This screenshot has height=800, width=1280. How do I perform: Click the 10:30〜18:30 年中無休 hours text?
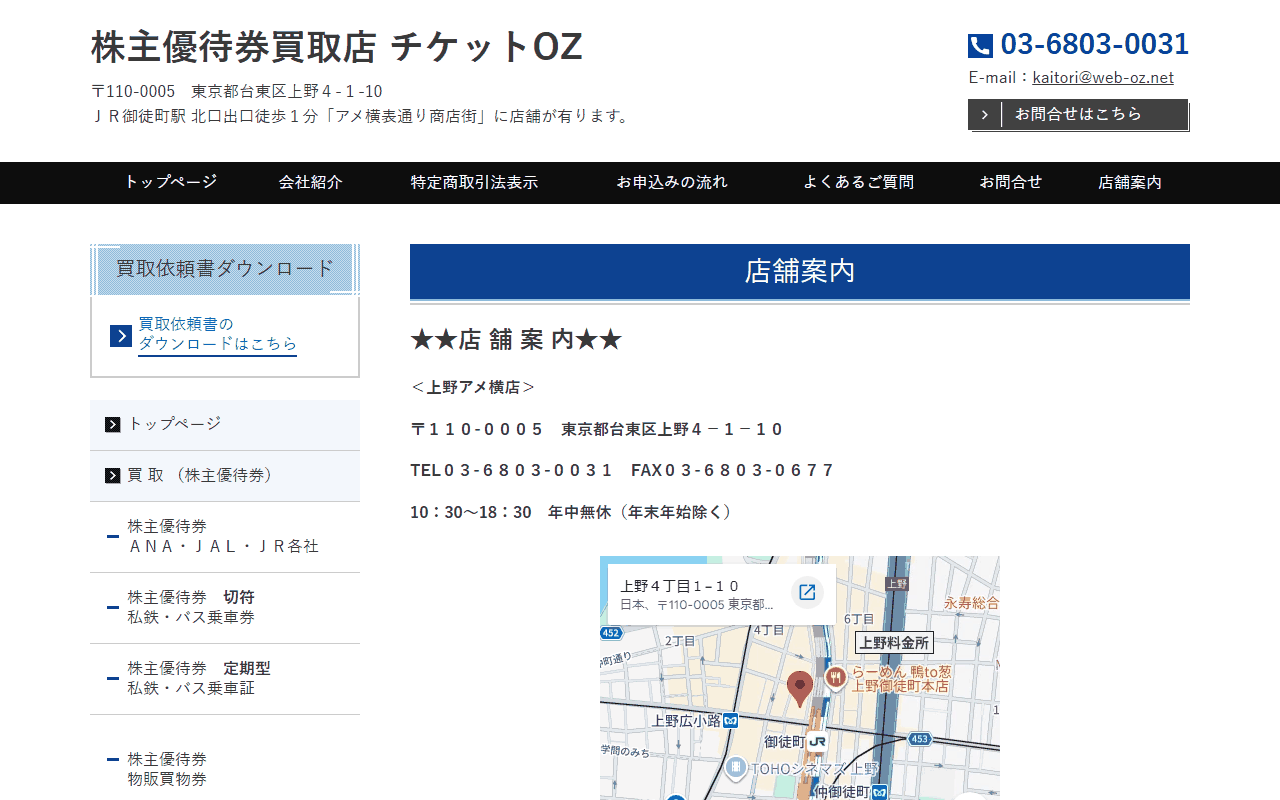click(571, 512)
